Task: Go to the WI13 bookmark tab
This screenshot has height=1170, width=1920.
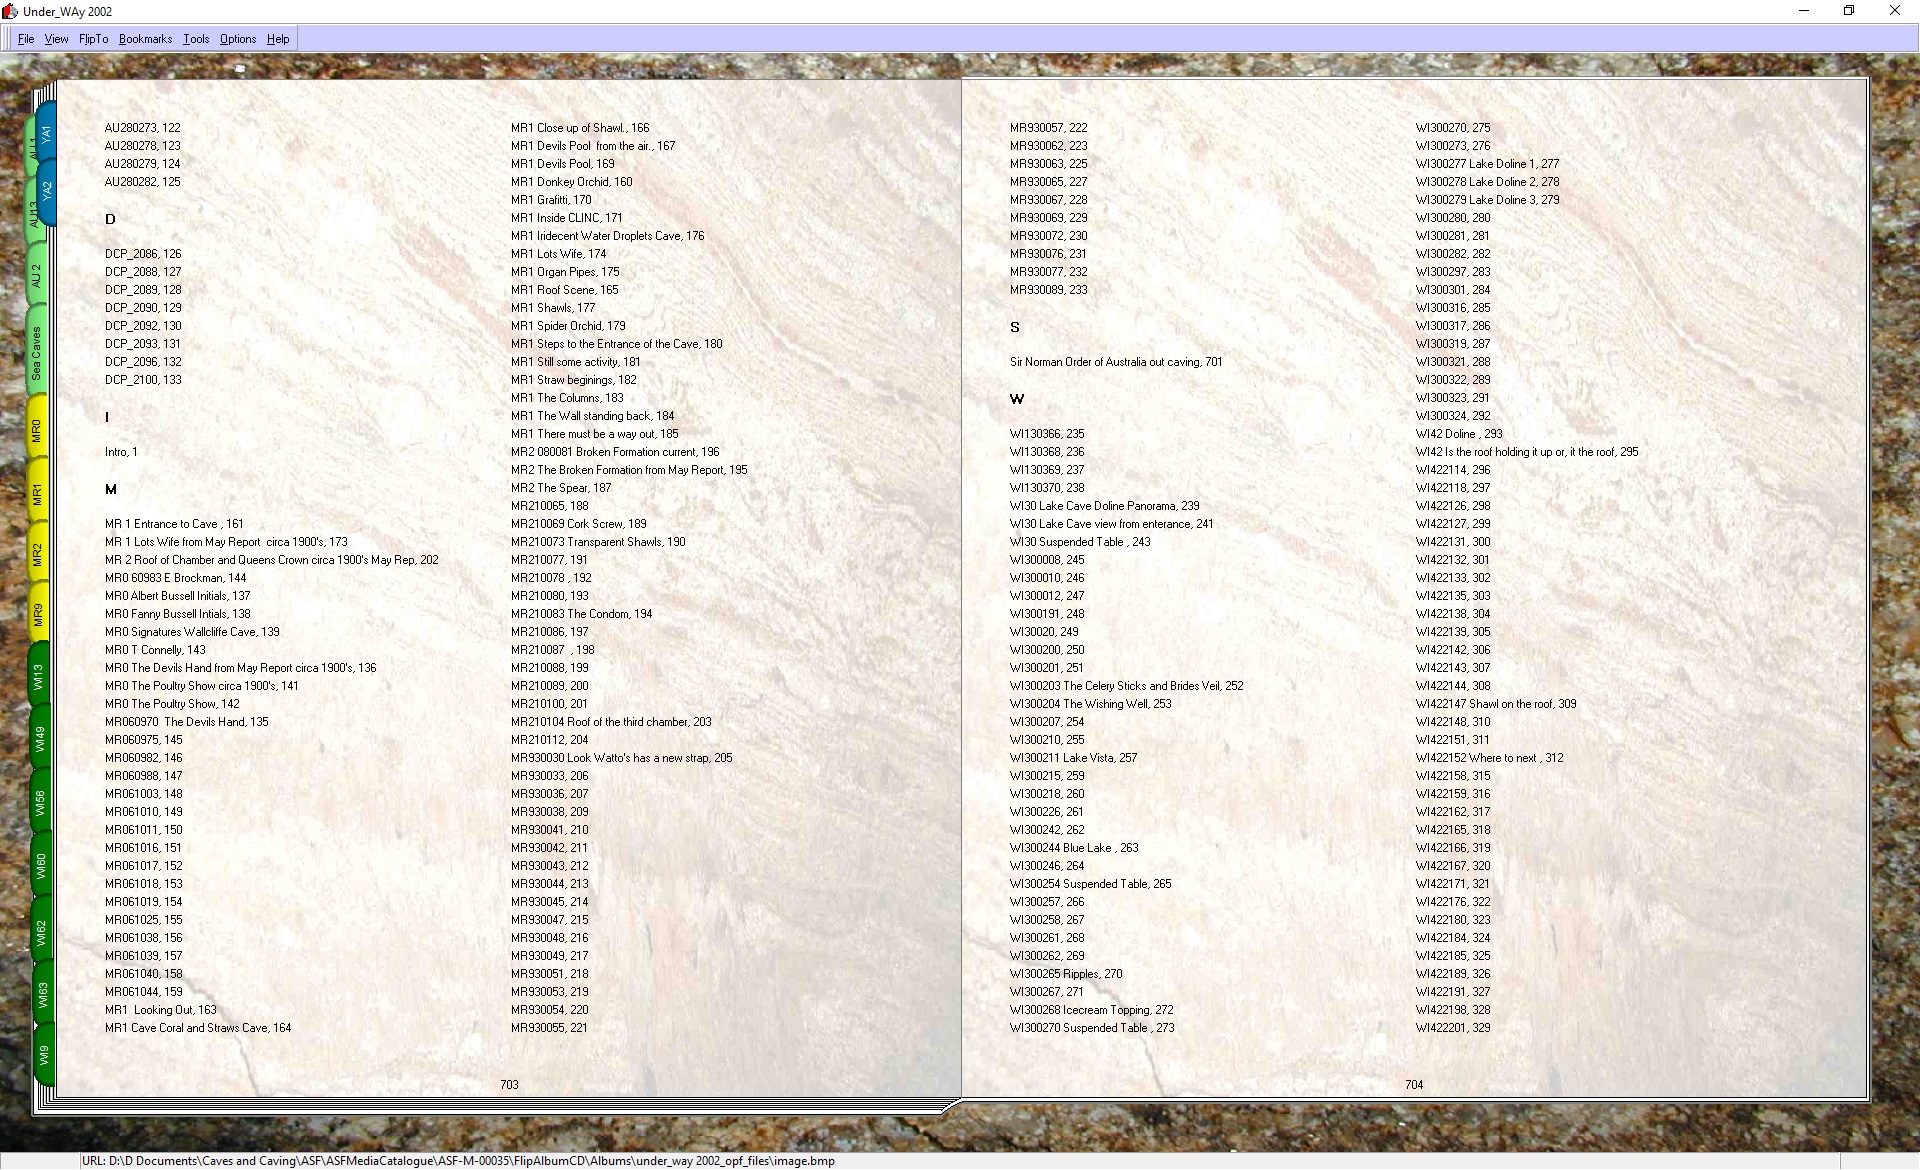Action: coord(39,677)
